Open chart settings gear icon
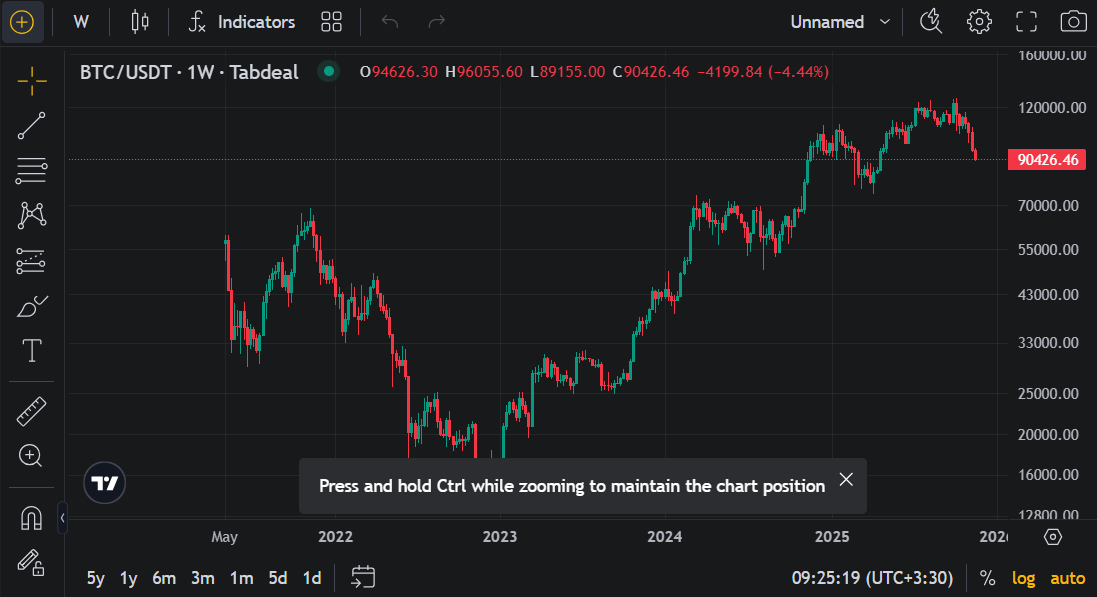1097x597 pixels. tap(978, 22)
